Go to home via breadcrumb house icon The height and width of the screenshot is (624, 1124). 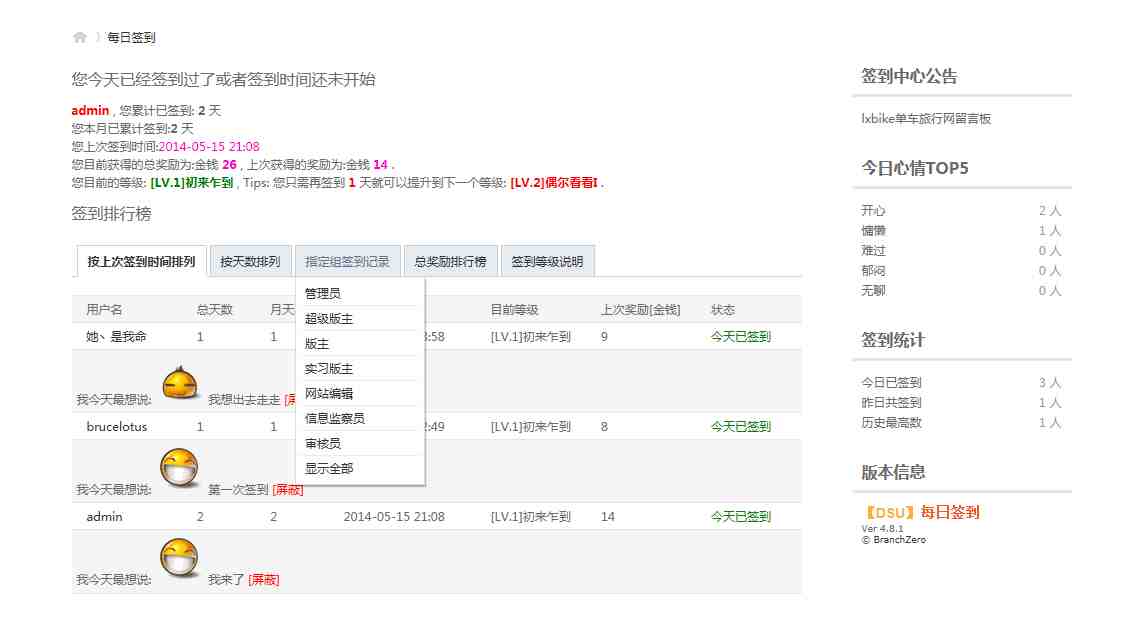click(80, 37)
